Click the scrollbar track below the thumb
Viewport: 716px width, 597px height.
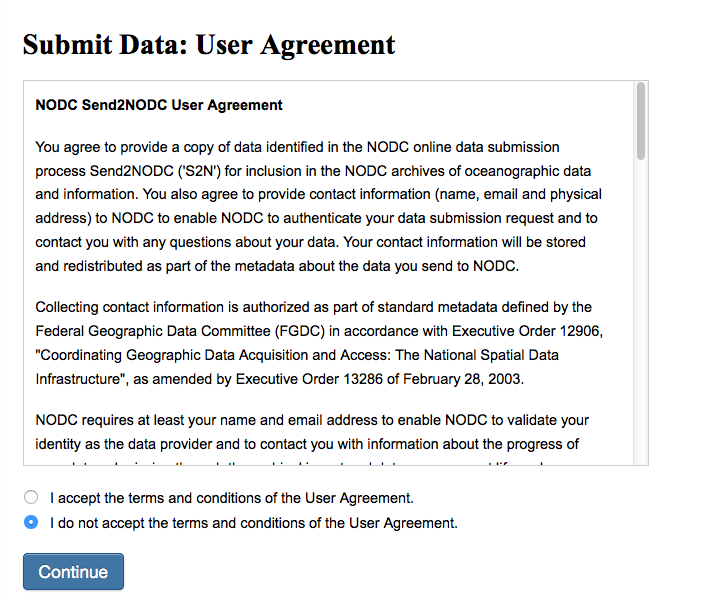pyautogui.click(x=640, y=320)
